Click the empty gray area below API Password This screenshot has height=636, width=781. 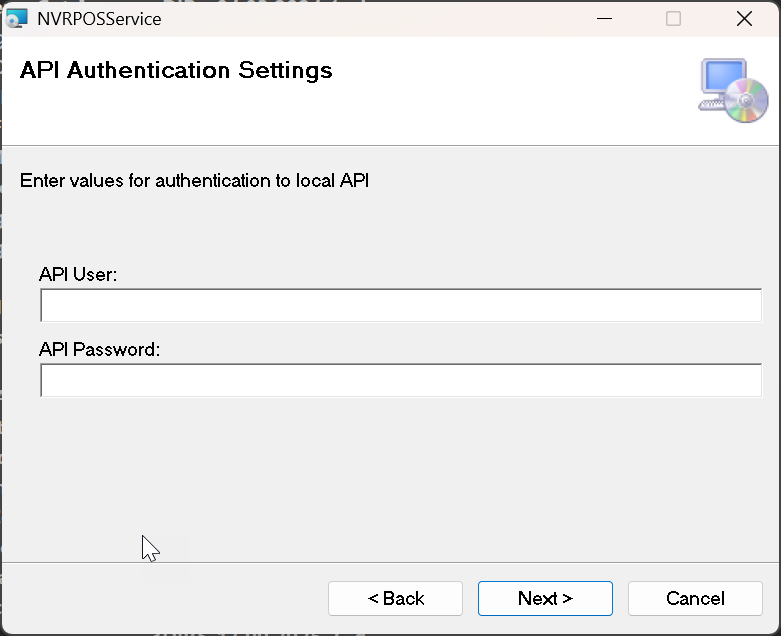[400, 470]
